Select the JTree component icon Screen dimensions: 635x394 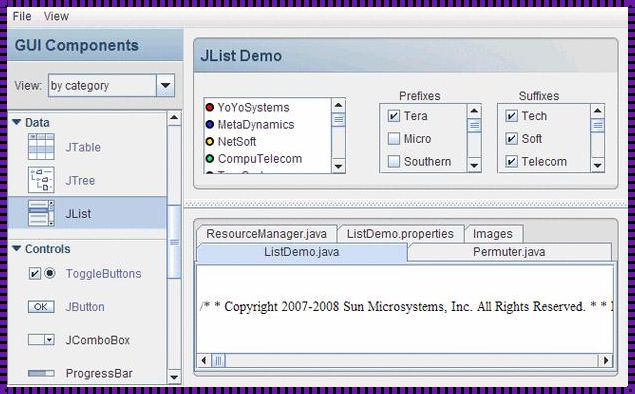click(41, 180)
